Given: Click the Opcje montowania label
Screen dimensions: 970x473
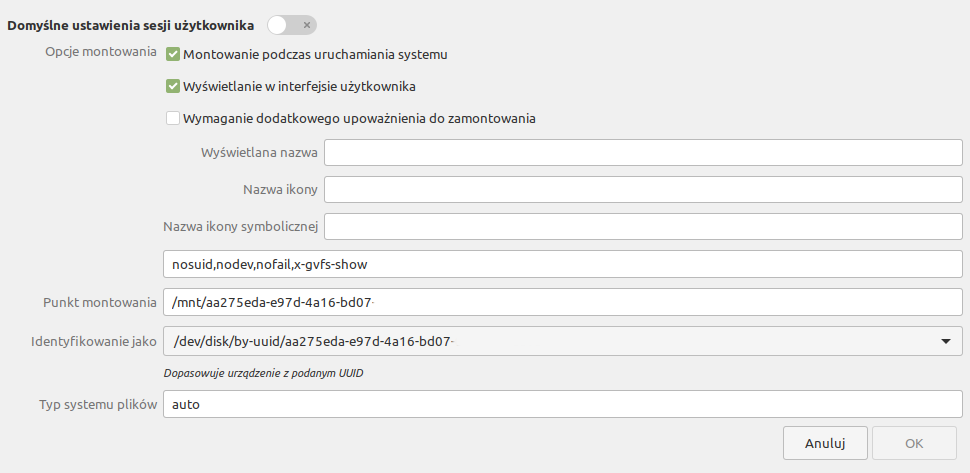Looking at the screenshot, I should pos(101,52).
